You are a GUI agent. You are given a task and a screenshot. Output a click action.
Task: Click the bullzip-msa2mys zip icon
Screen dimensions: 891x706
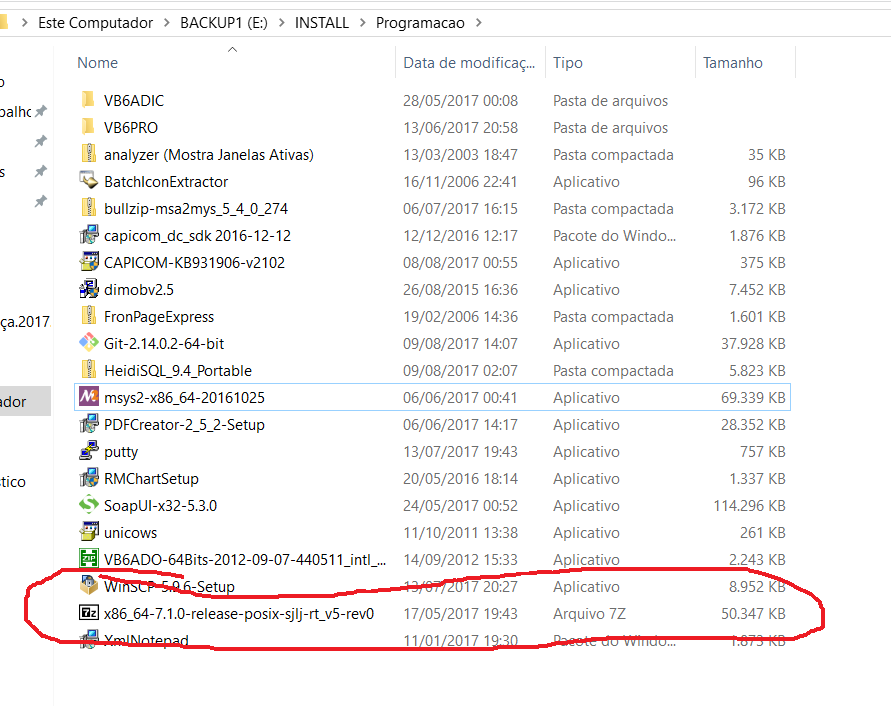coord(88,208)
